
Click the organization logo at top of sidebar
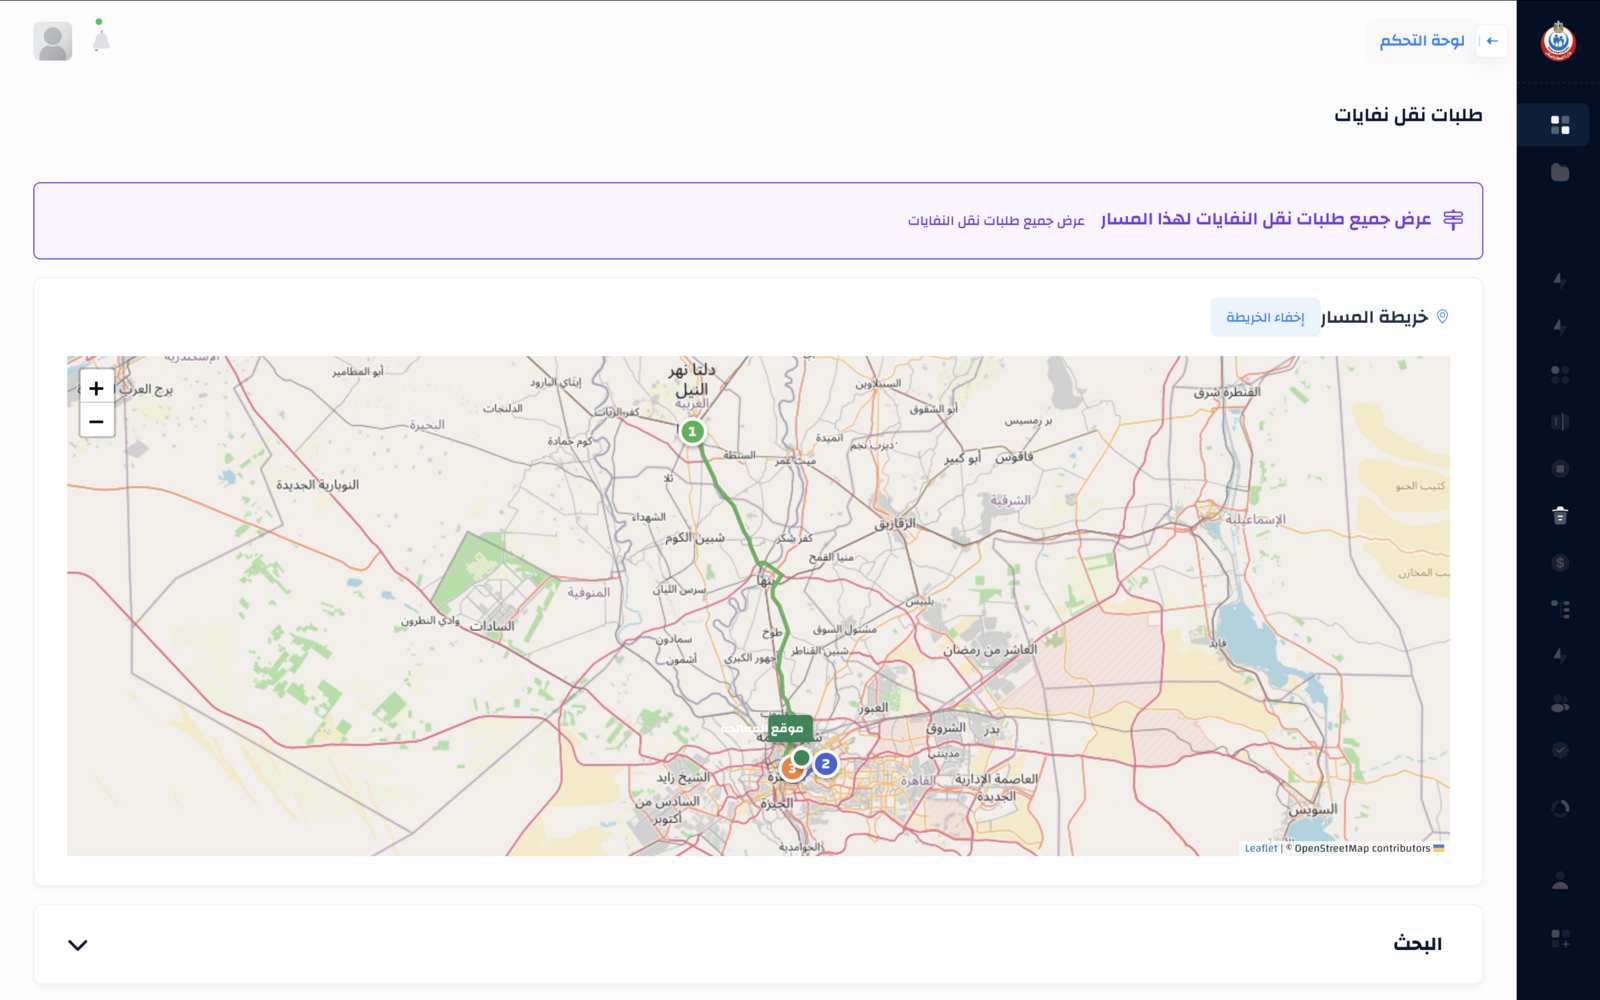(x=1558, y=41)
